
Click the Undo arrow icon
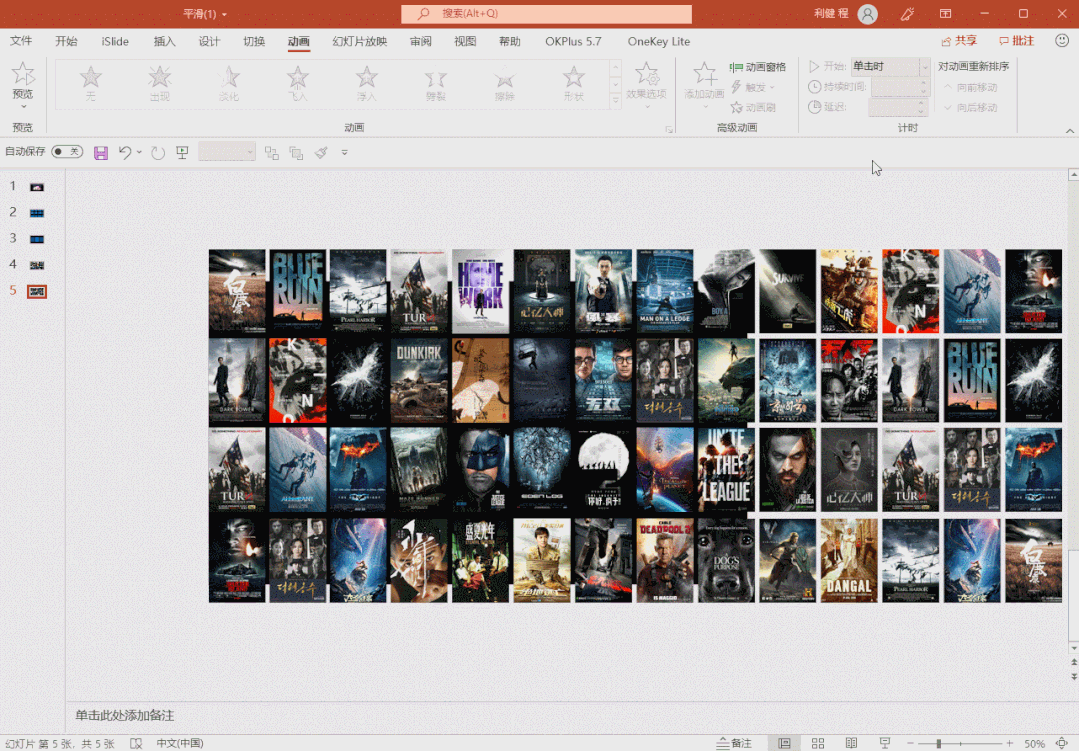point(125,152)
